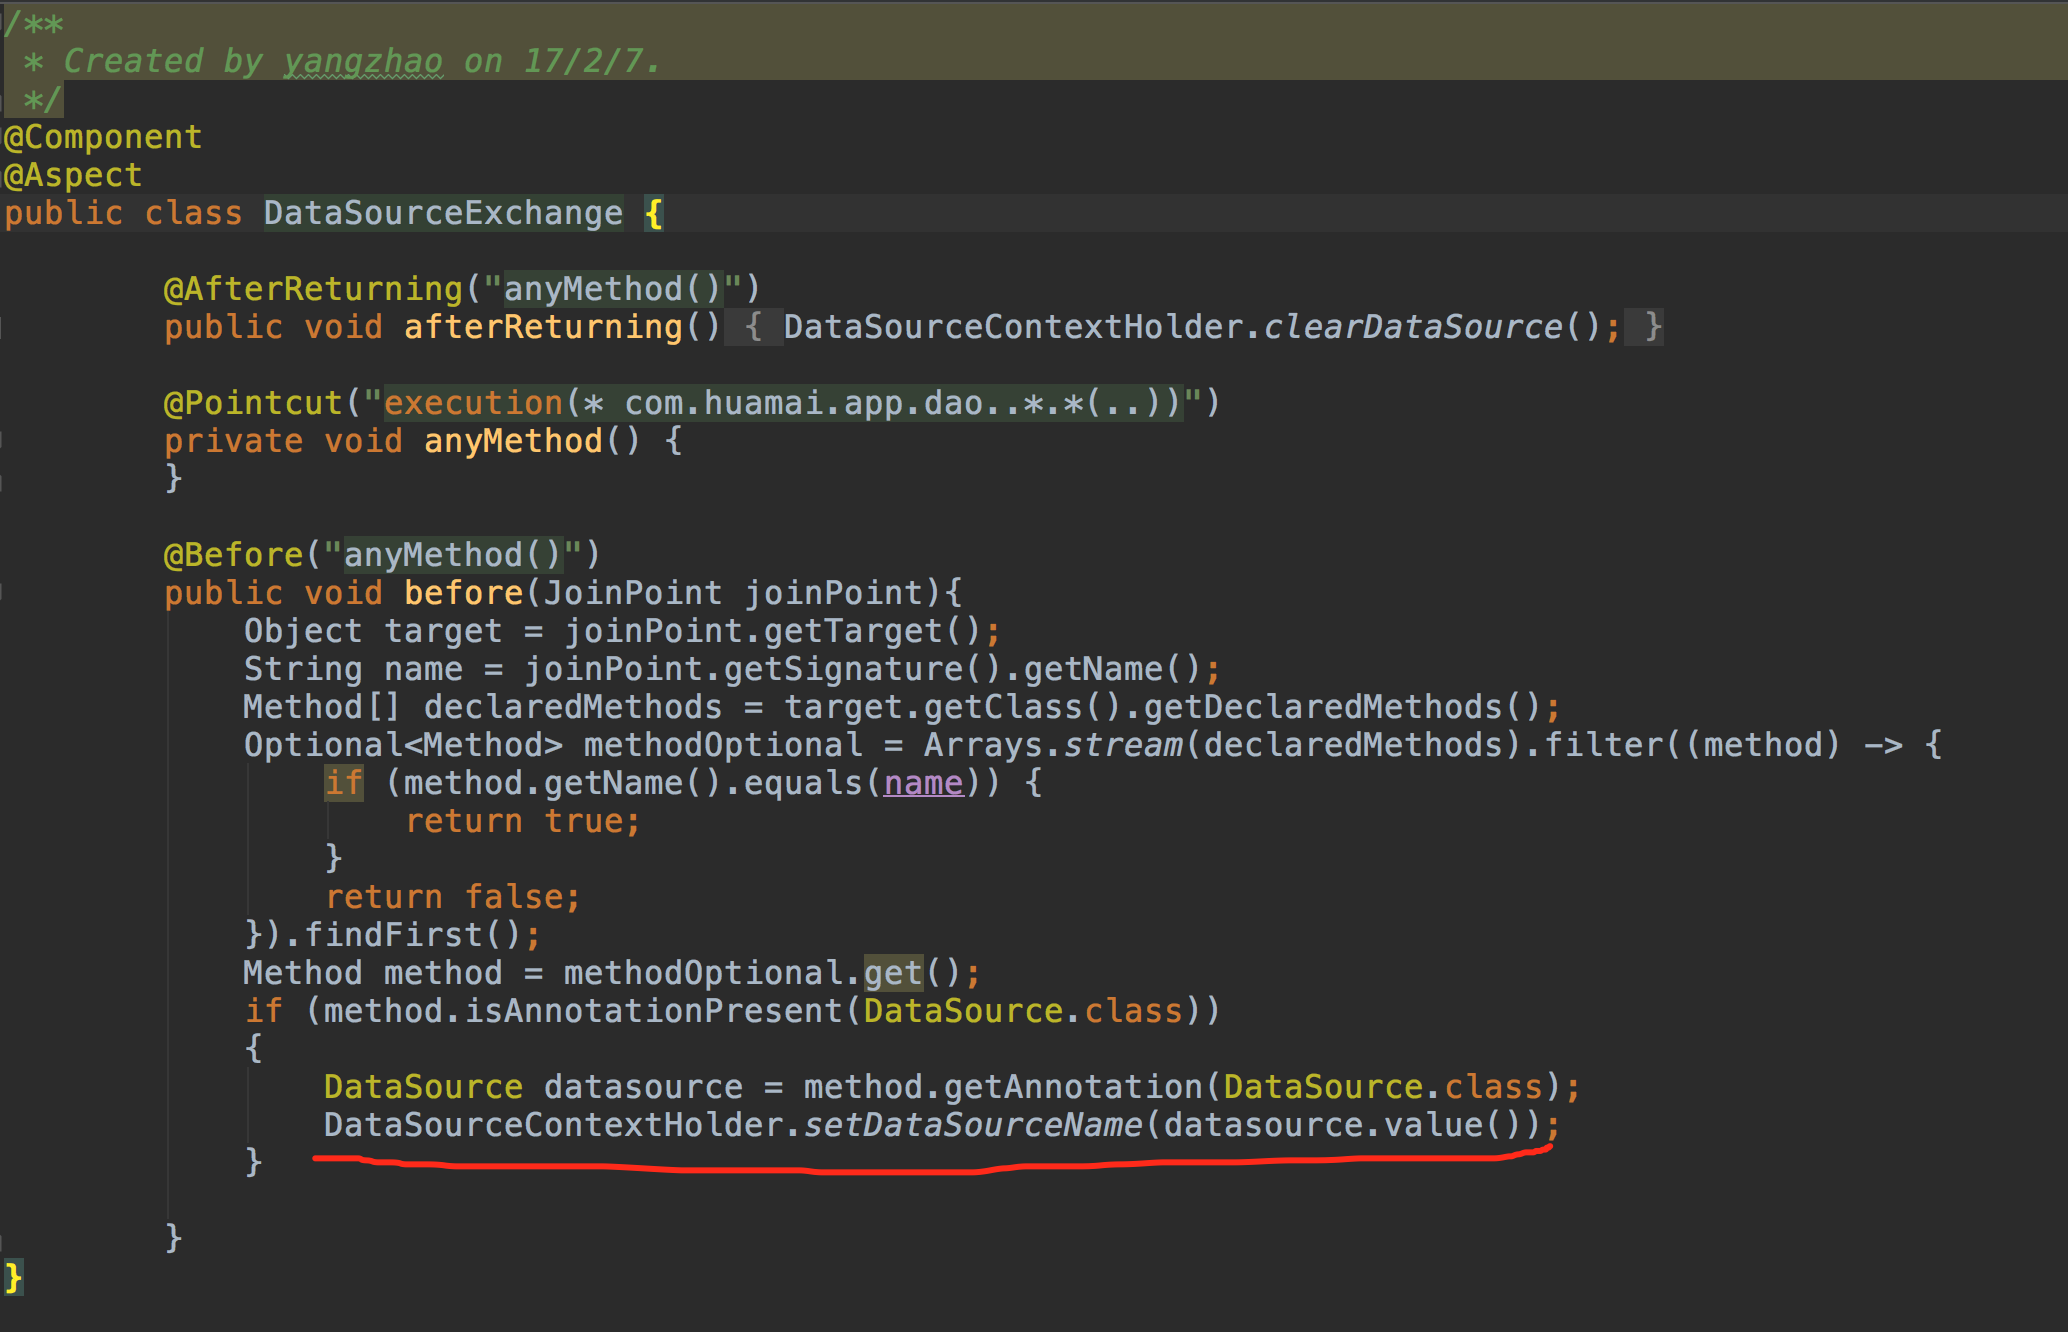Click the isAnnotationPresent method call
This screenshot has width=2068, height=1332.
point(653,1011)
